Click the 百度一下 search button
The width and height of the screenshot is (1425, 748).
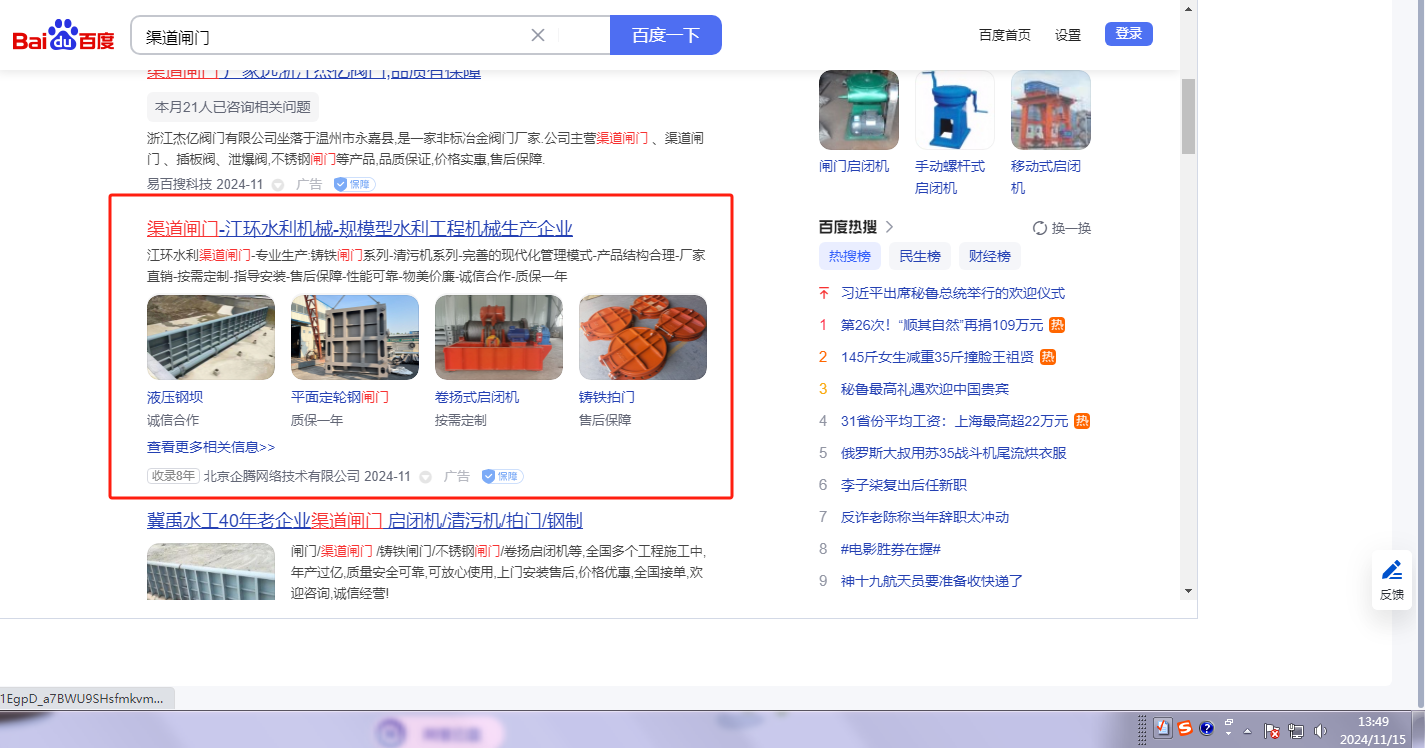click(x=666, y=35)
